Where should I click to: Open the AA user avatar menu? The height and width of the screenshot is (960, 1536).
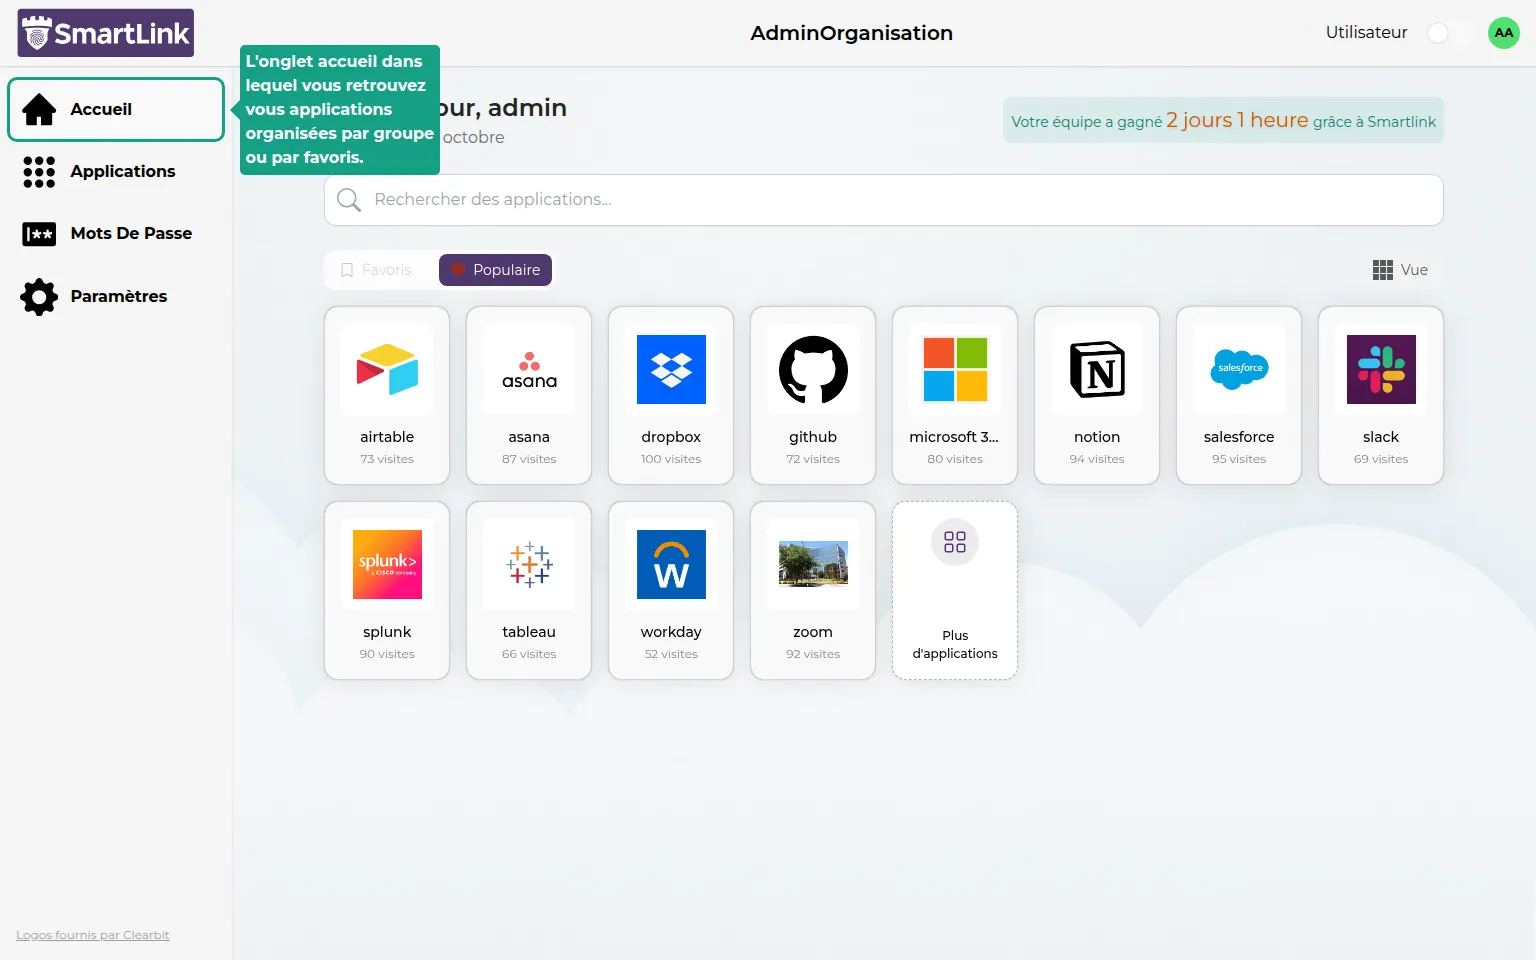(x=1503, y=33)
